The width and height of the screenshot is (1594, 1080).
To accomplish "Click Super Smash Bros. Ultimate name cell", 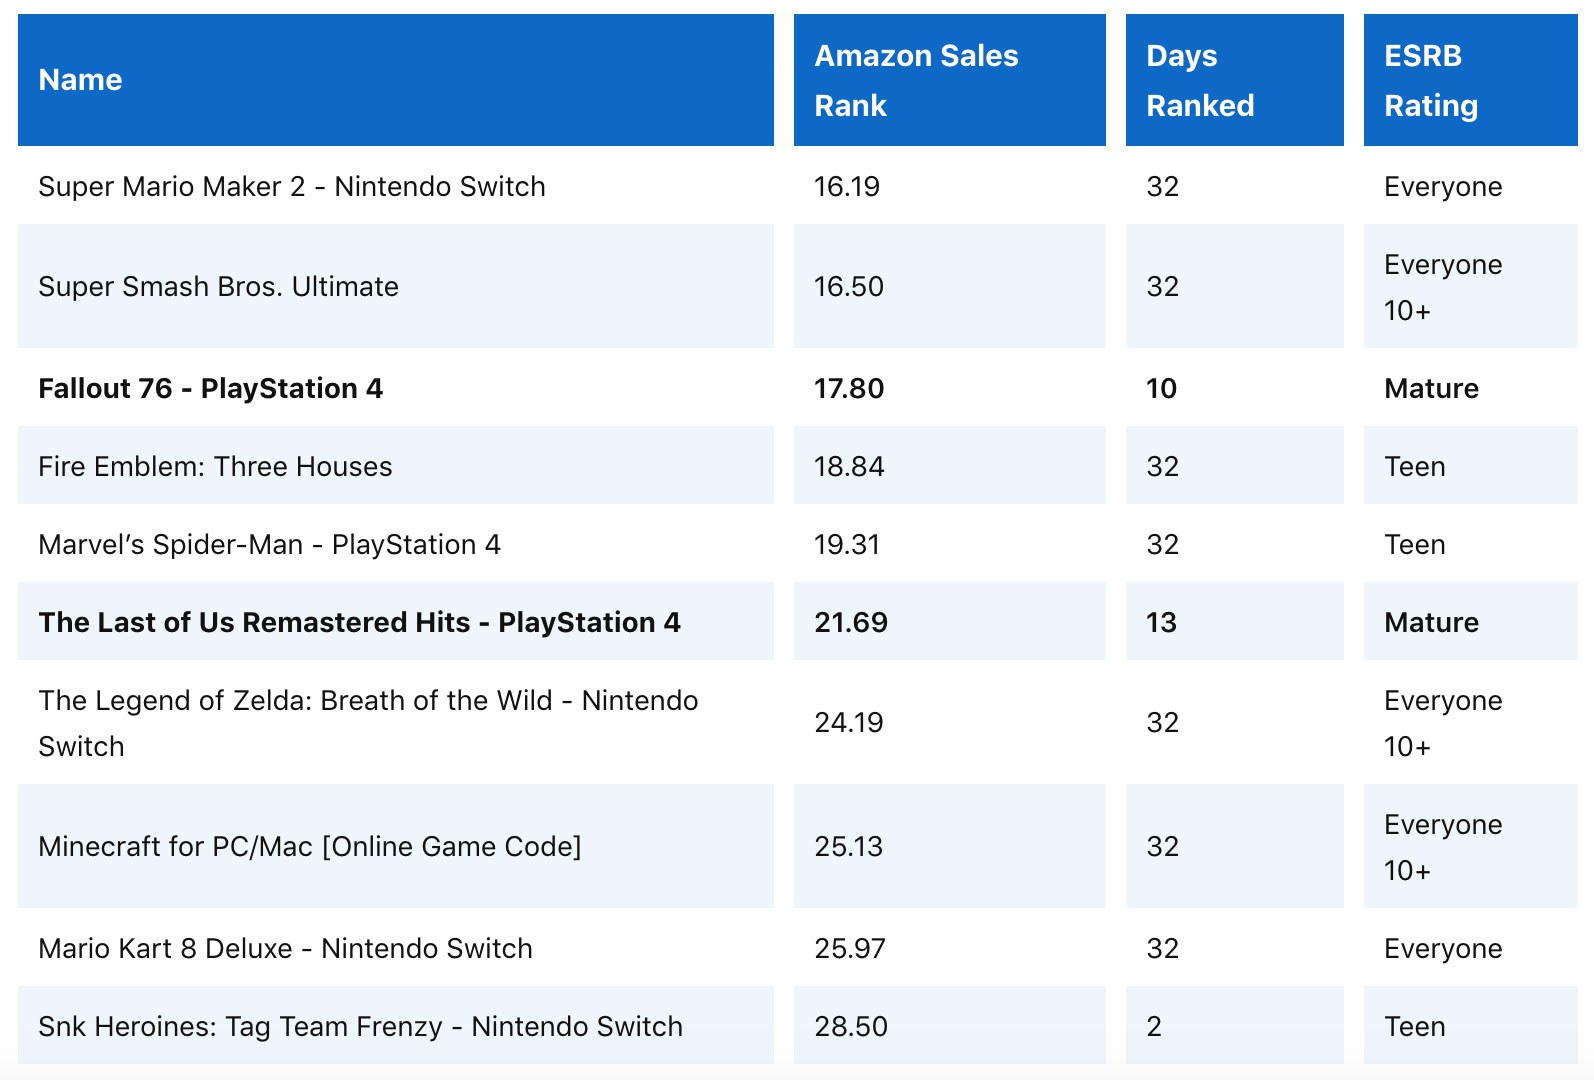I will pos(218,287).
